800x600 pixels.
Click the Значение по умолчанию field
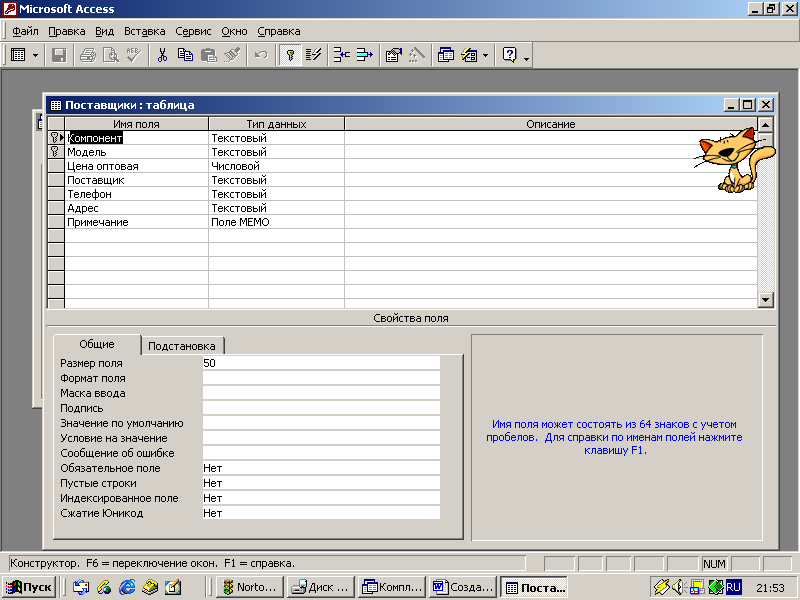321,423
